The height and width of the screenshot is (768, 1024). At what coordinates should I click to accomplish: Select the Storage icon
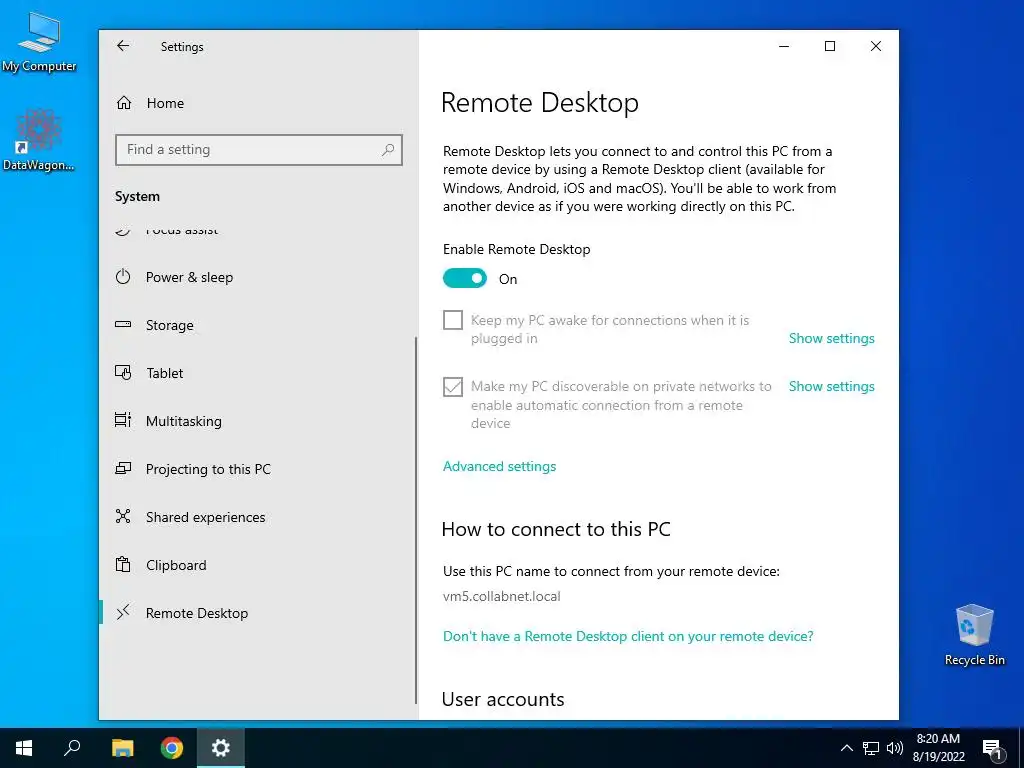(123, 324)
